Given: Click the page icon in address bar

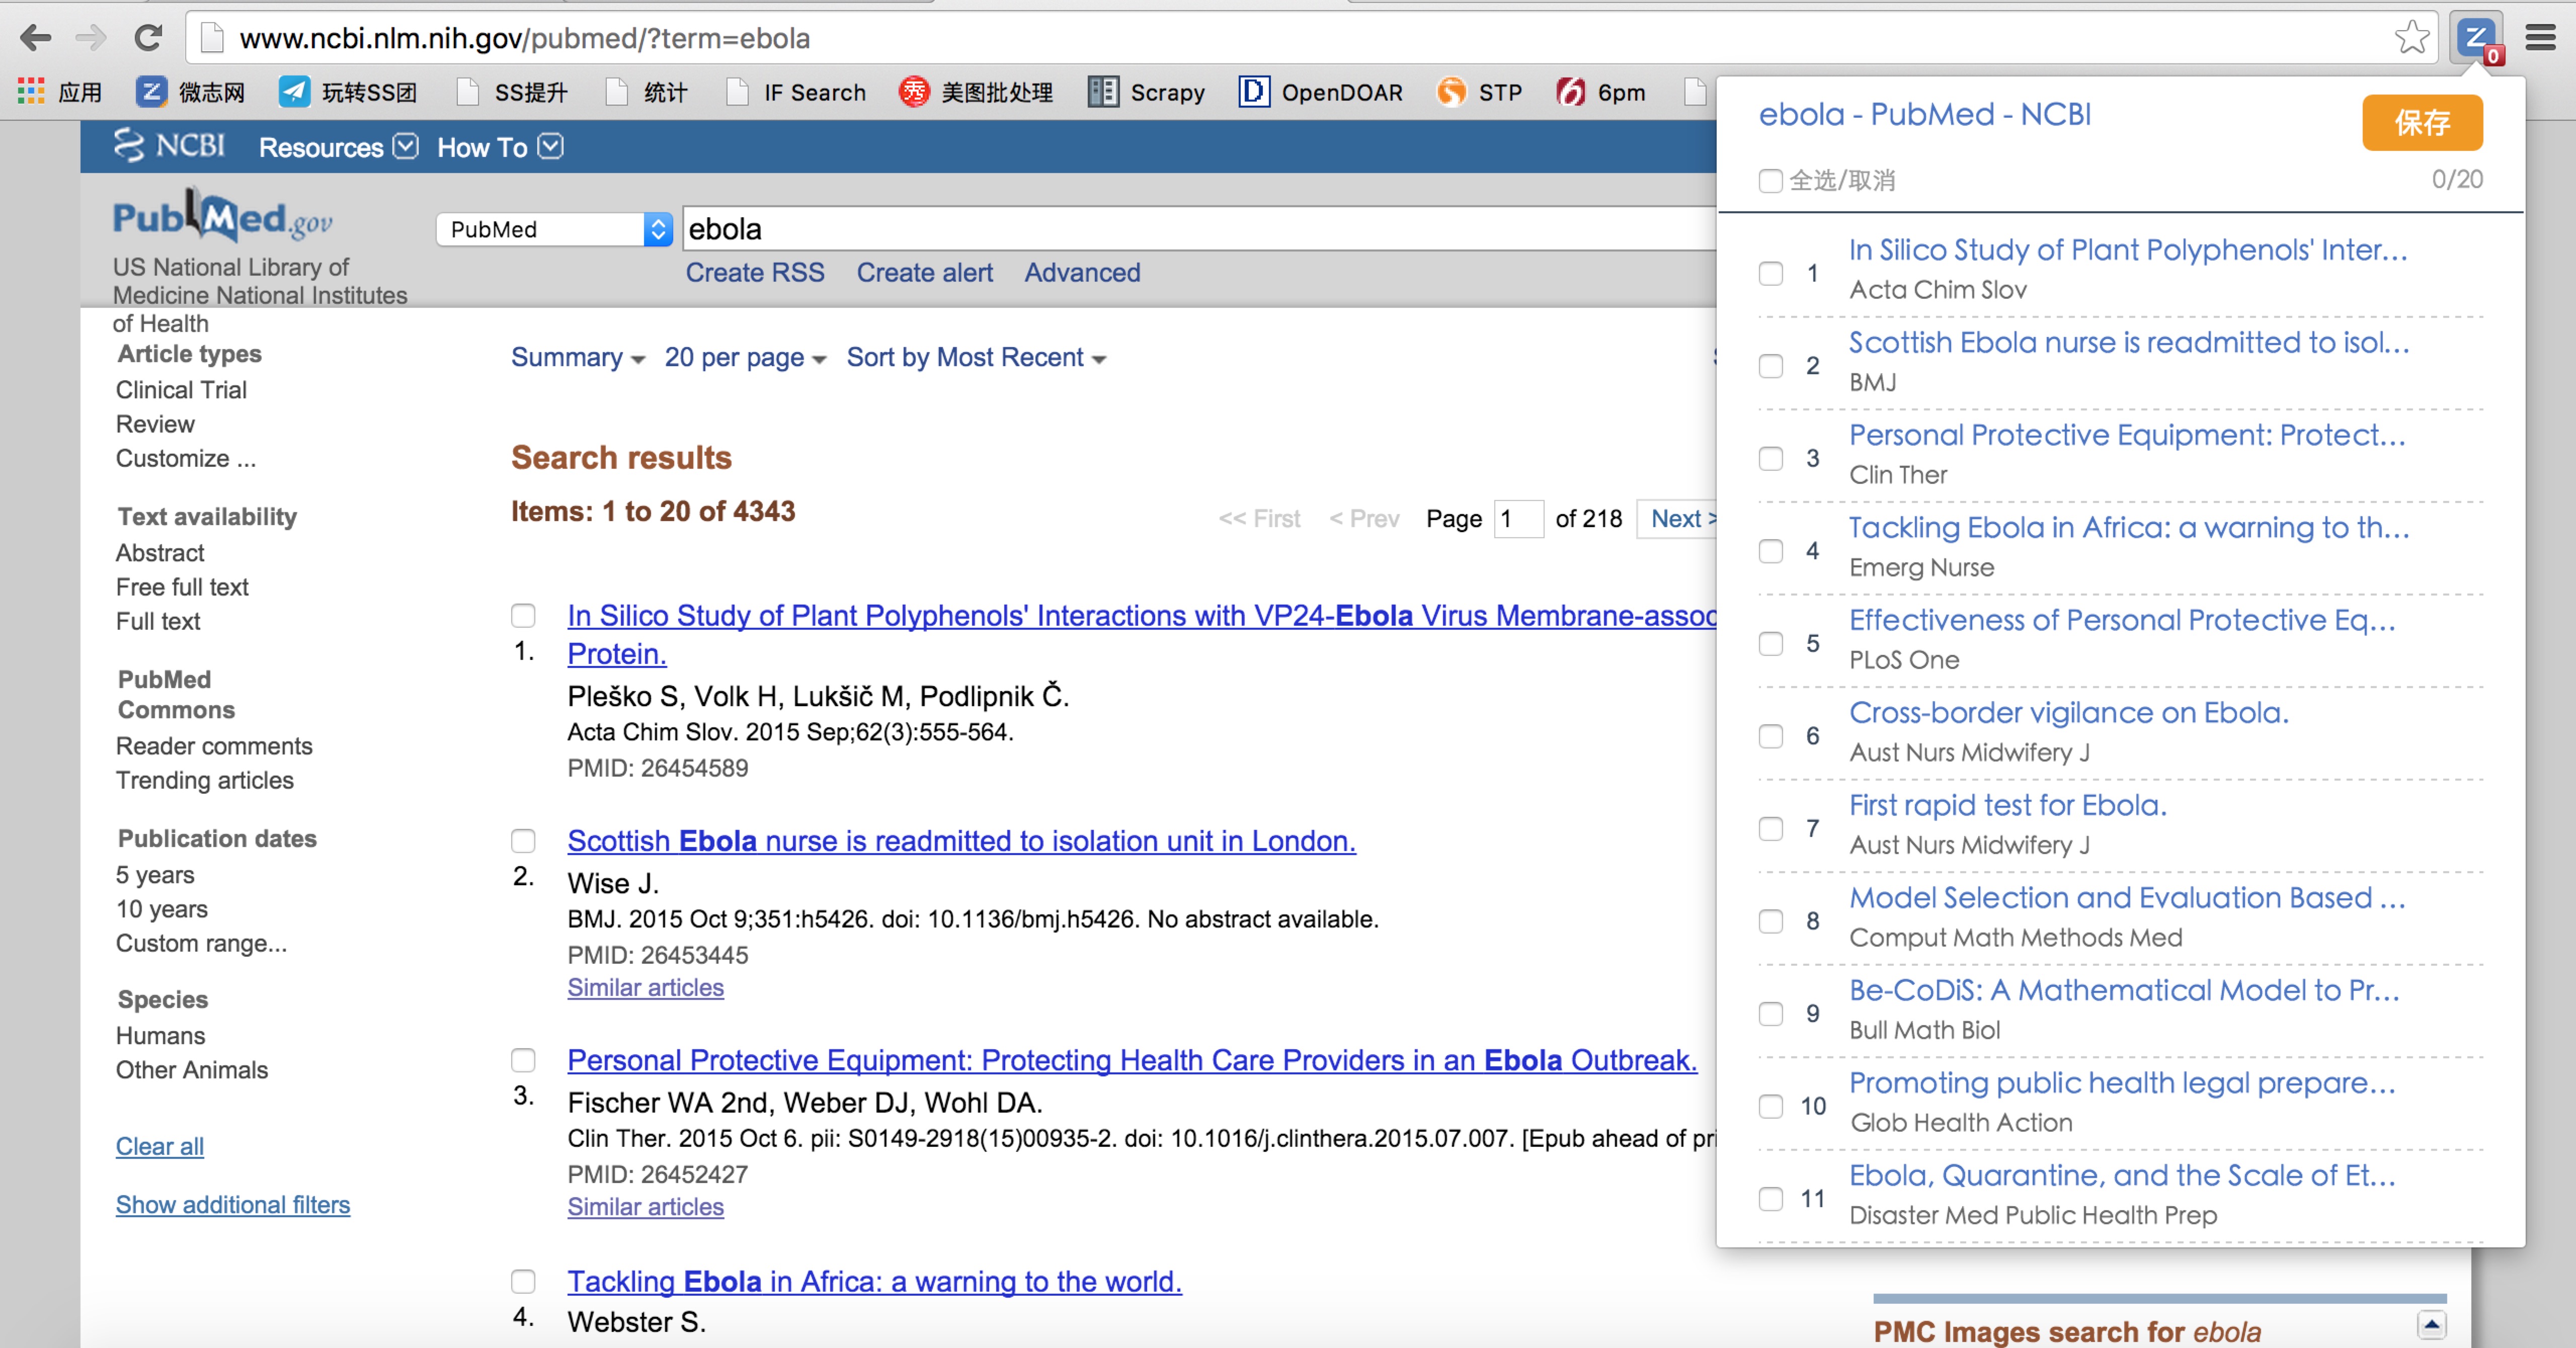Looking at the screenshot, I should (x=211, y=38).
